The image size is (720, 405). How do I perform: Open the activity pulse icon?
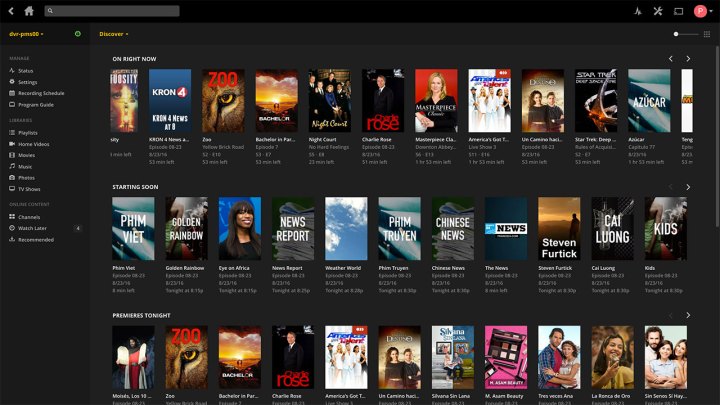coord(637,11)
